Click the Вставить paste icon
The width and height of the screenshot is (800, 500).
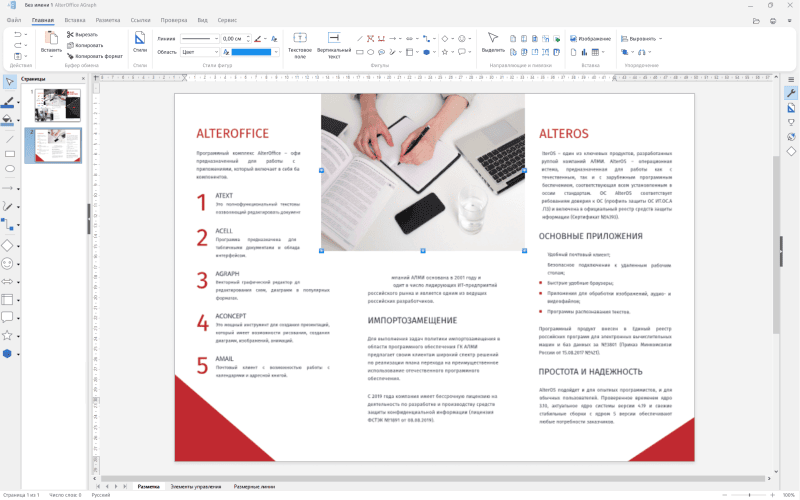click(x=51, y=38)
